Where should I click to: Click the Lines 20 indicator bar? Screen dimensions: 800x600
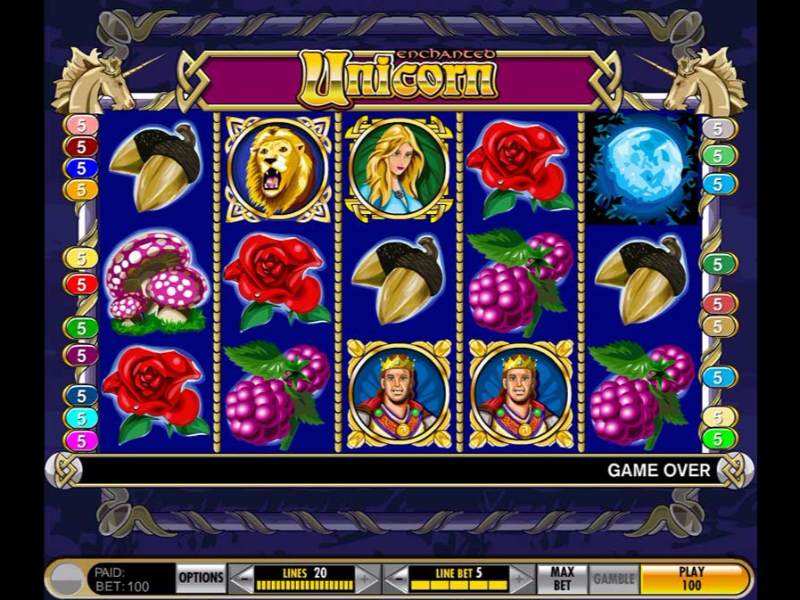(305, 579)
